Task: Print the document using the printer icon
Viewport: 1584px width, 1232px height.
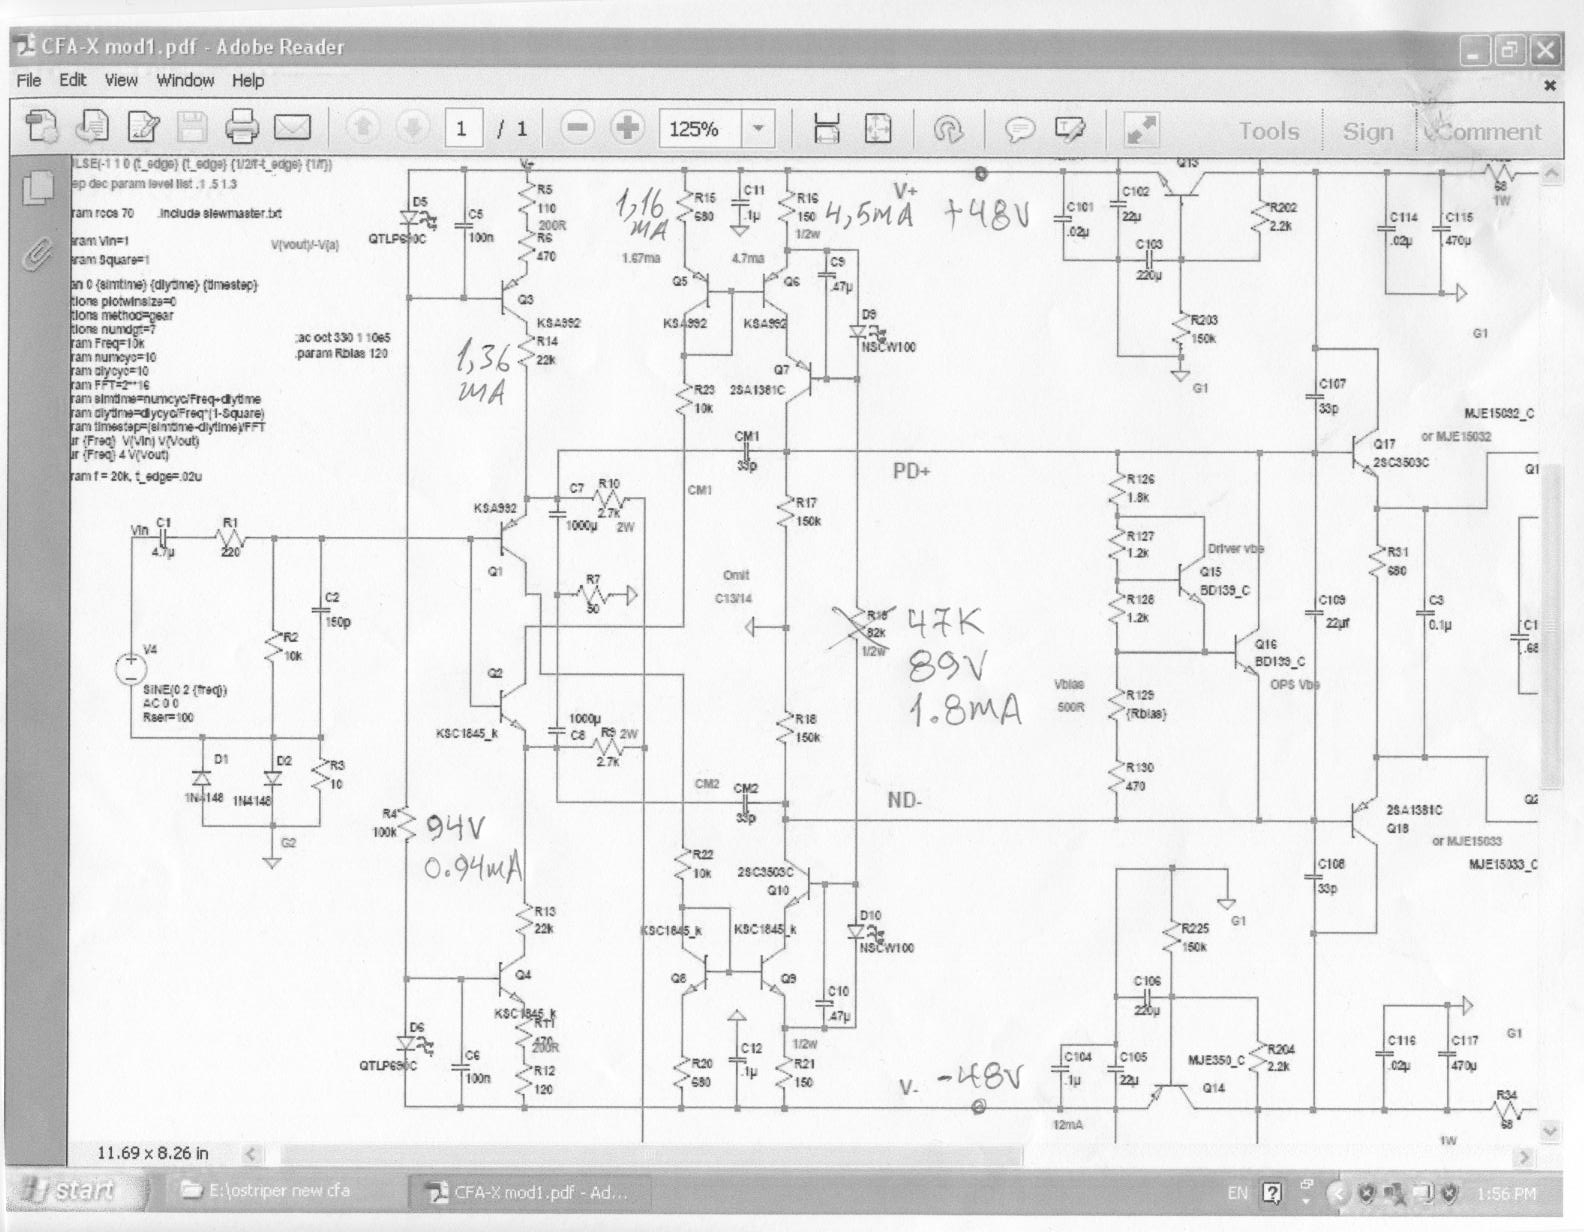Action: coord(242,127)
